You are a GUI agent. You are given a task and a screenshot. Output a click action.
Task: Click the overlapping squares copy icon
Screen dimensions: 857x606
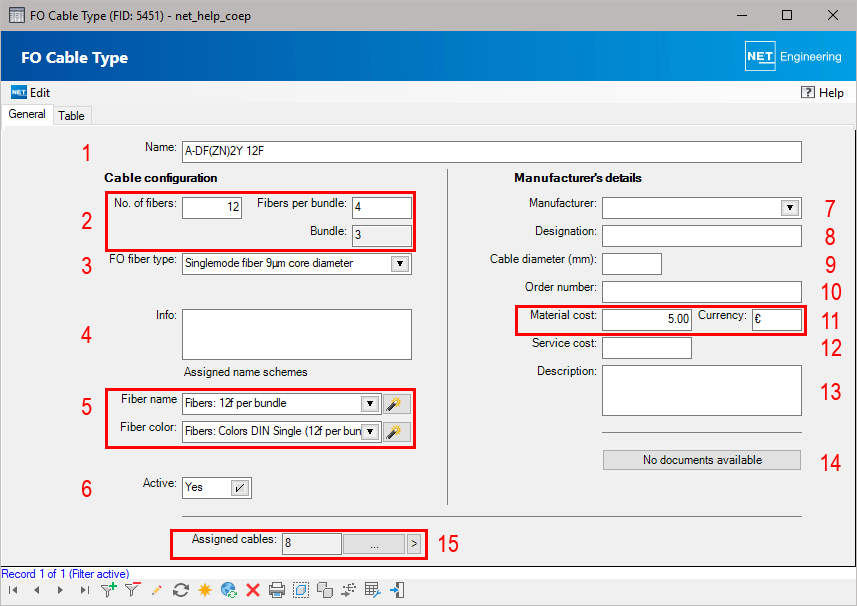click(325, 590)
